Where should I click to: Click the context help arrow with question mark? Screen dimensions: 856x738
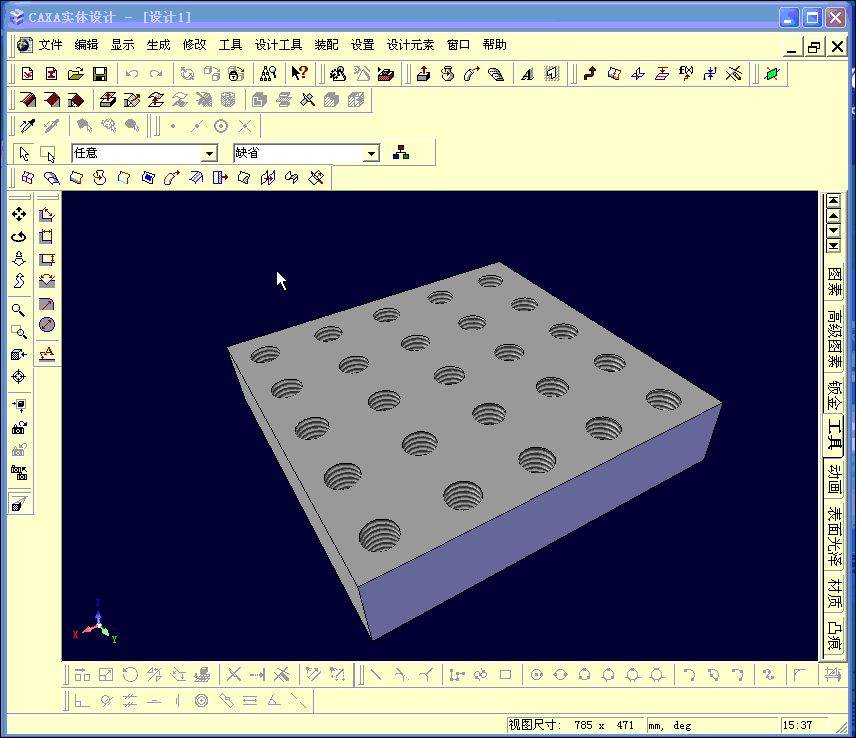point(300,73)
